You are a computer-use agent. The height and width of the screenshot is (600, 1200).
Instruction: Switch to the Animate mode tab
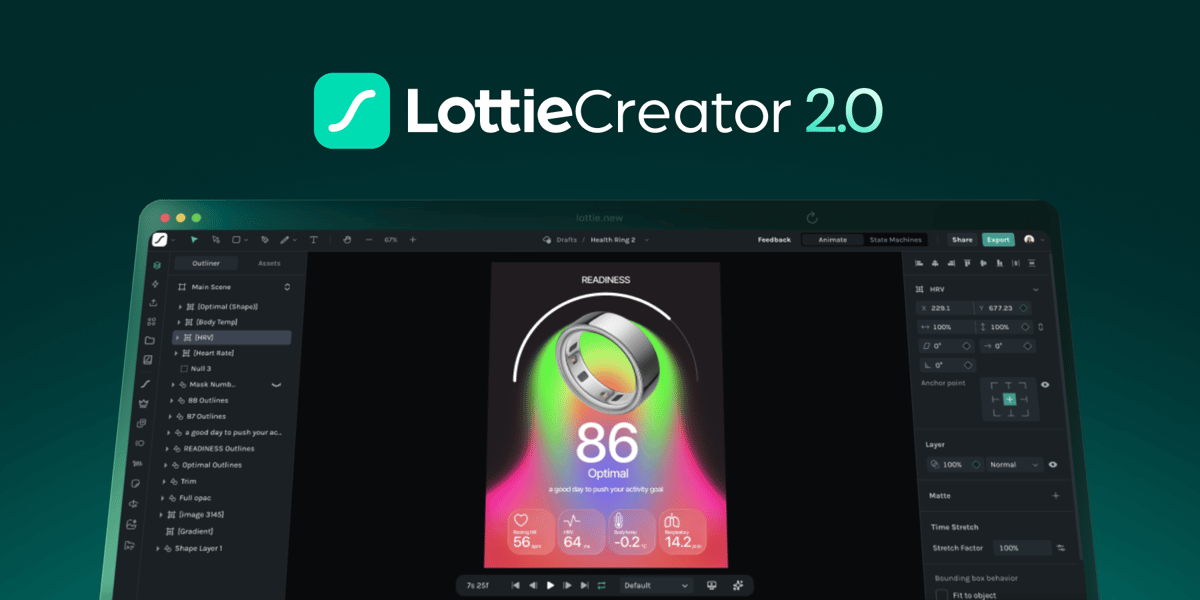pyautogui.click(x=832, y=240)
